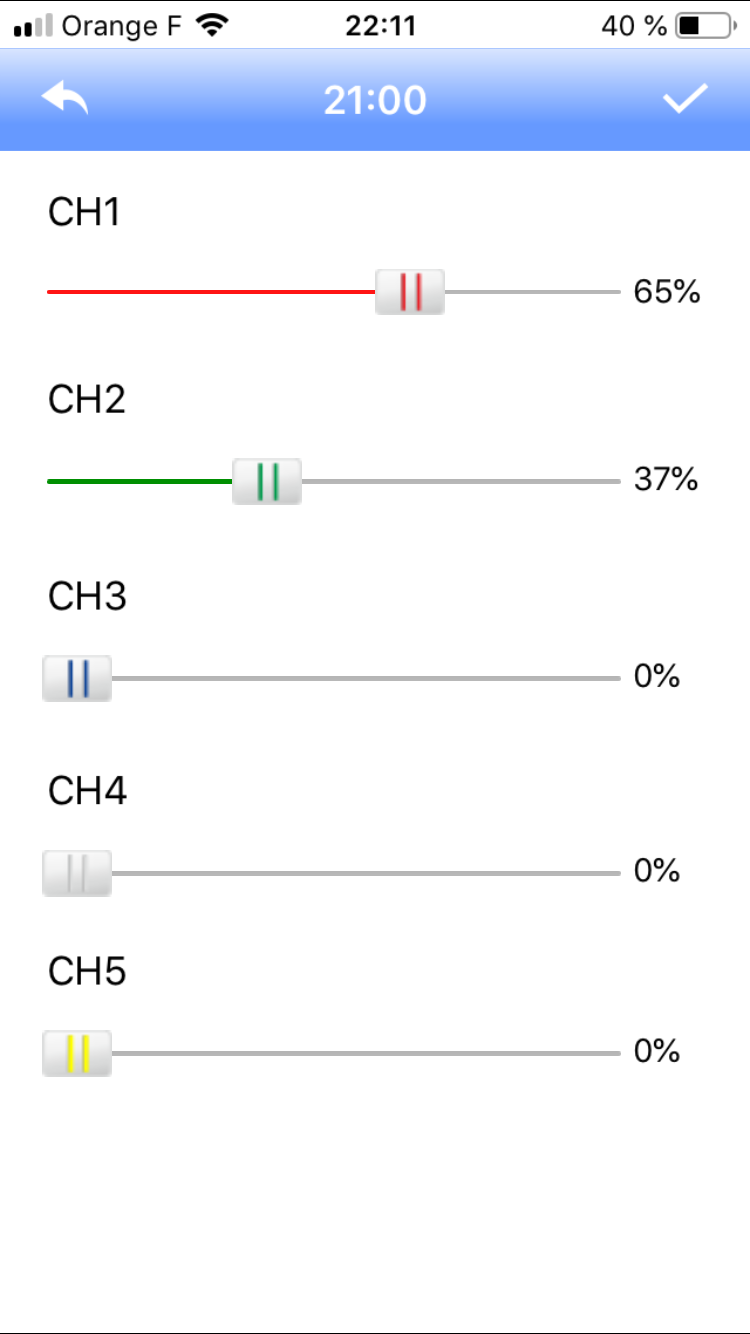
Task: Click the white CH4 slider handle
Action: [x=77, y=873]
